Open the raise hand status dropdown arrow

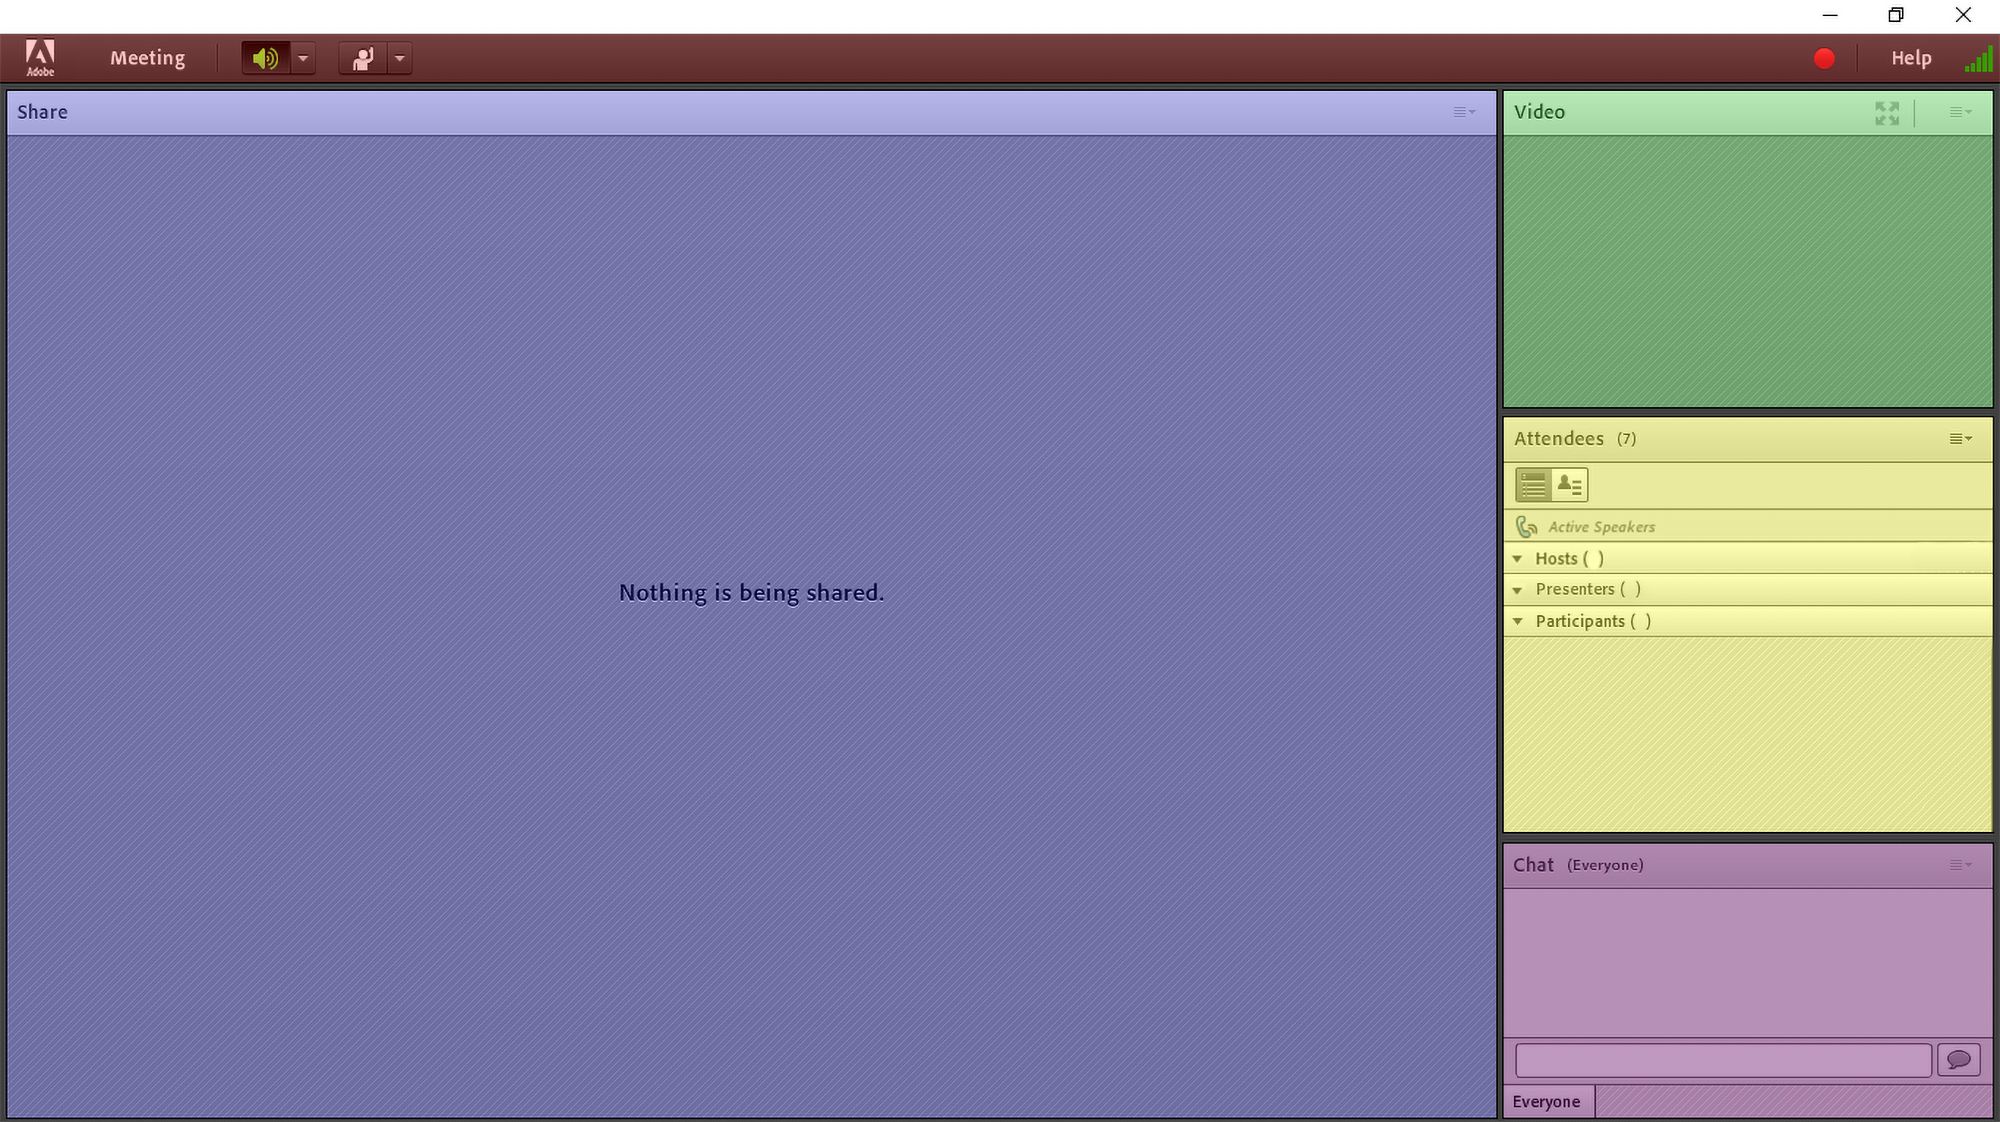click(x=400, y=58)
